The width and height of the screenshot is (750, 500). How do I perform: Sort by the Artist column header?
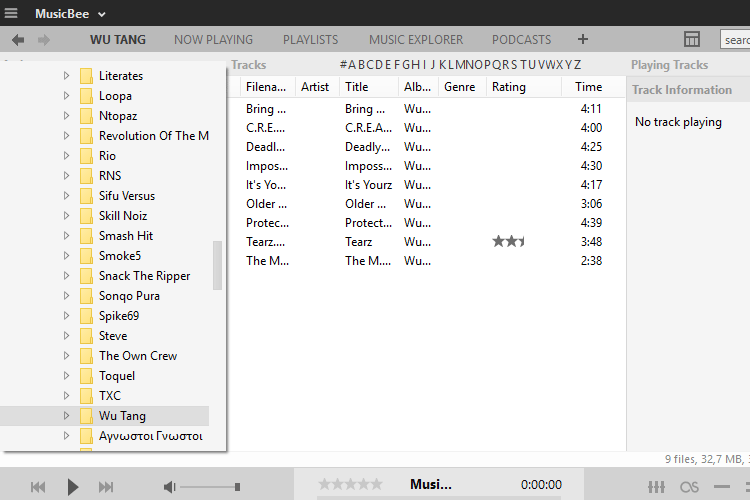tap(315, 87)
